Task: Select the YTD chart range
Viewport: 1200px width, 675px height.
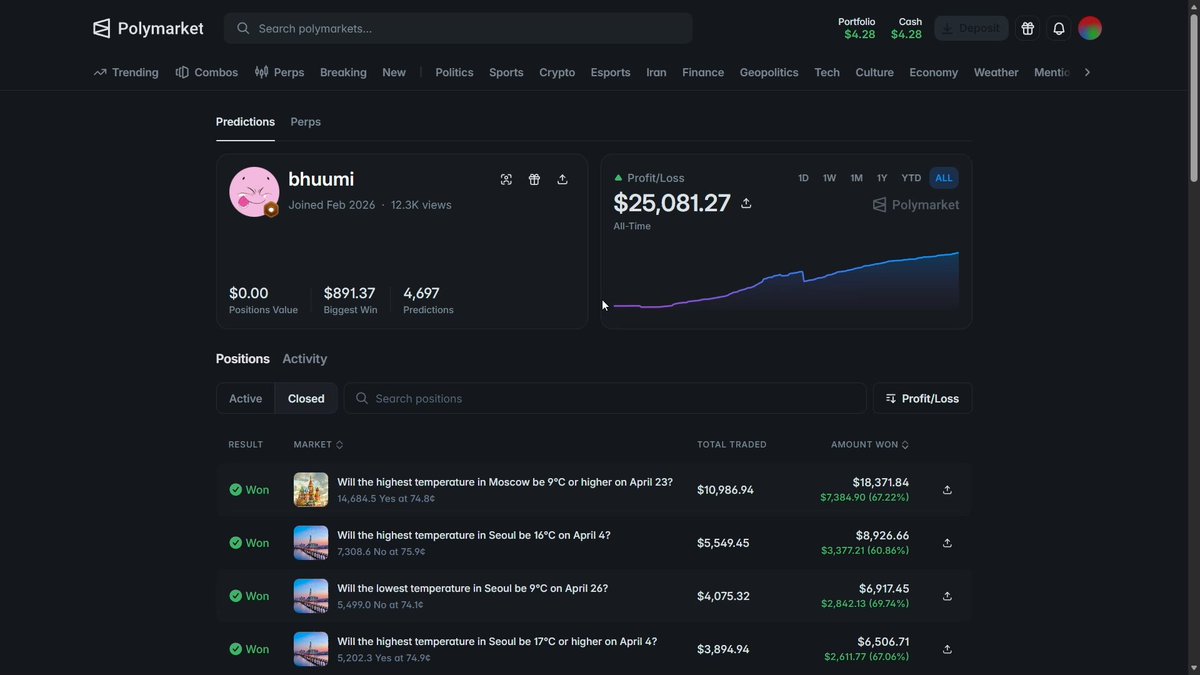Action: 911,178
